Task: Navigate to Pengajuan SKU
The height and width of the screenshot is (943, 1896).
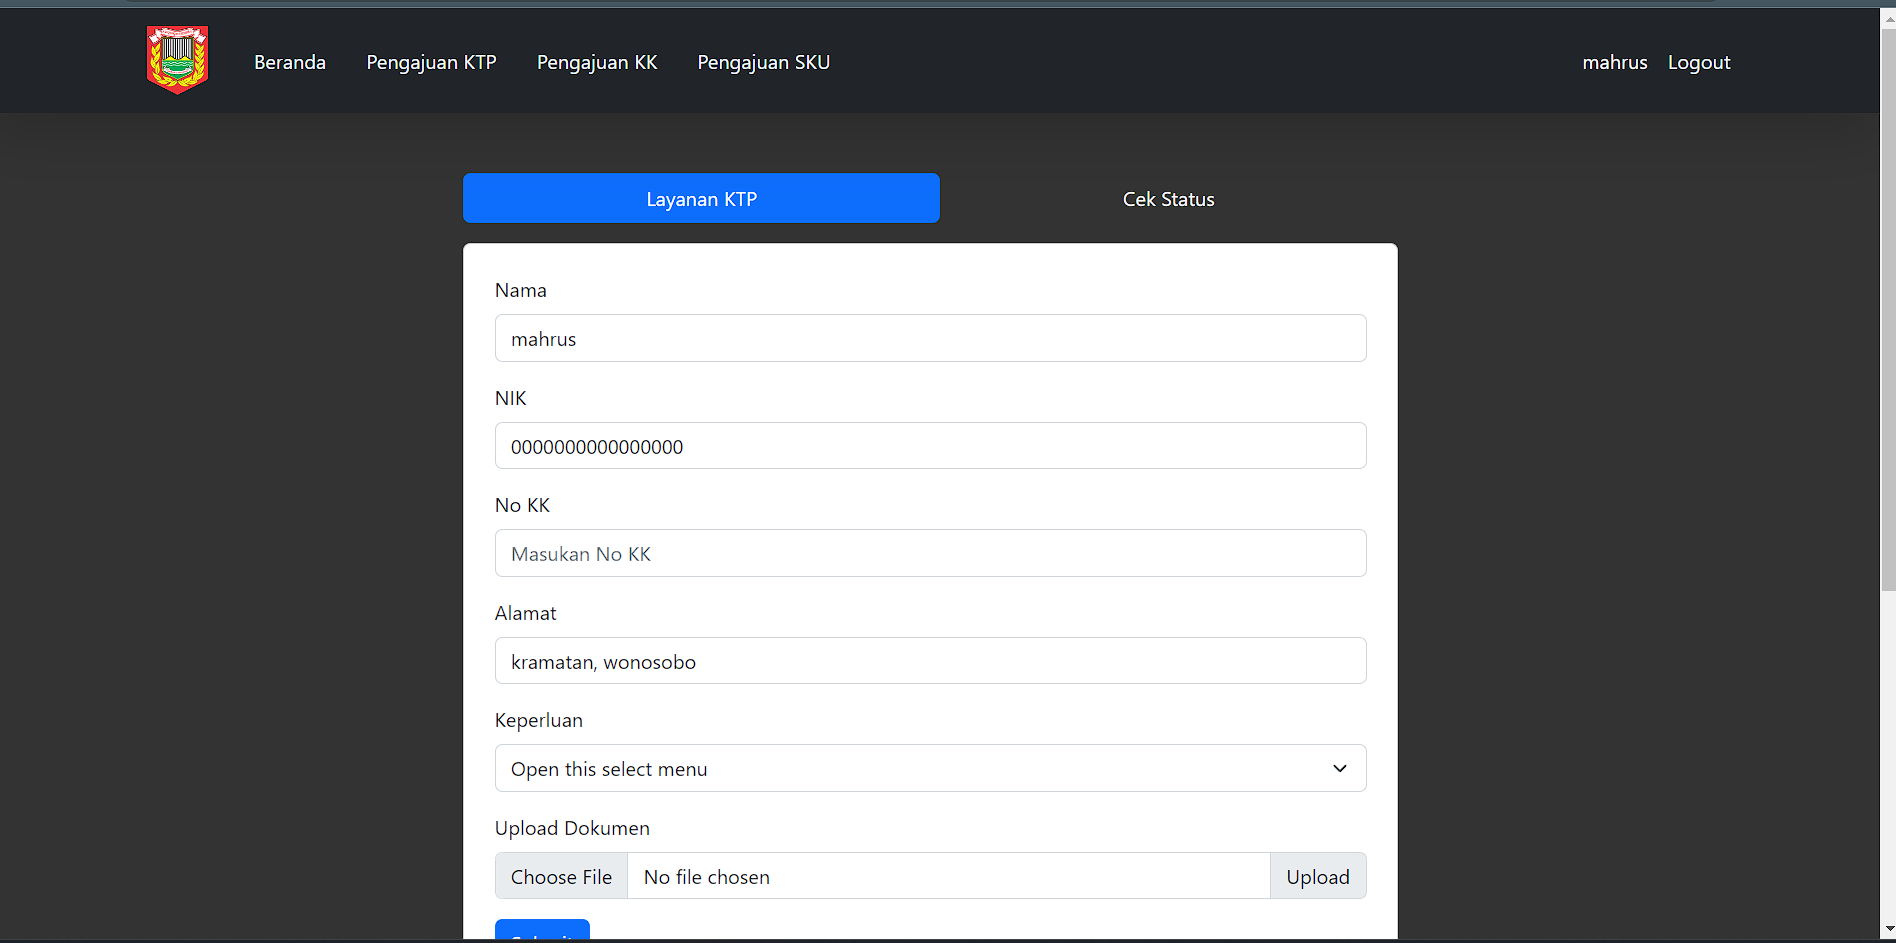Action: (x=763, y=62)
